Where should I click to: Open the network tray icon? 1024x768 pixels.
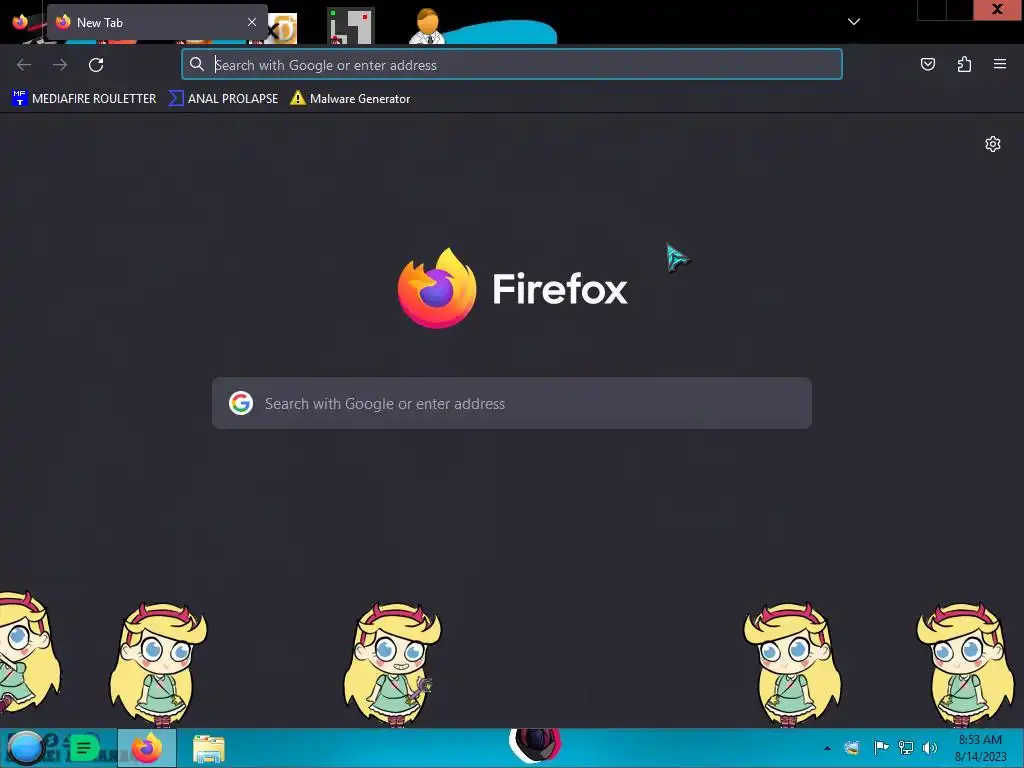click(906, 748)
